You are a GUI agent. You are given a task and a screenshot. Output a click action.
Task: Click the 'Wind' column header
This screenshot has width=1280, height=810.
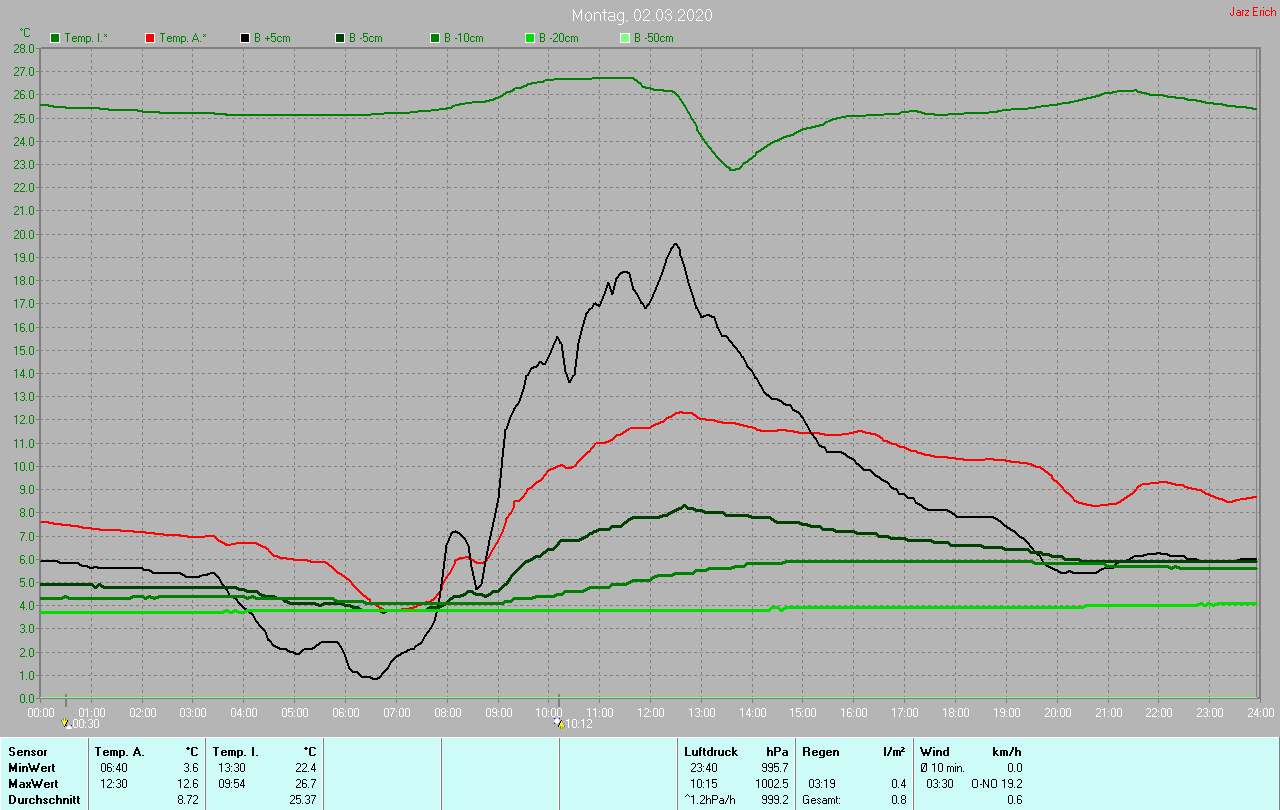tap(934, 751)
